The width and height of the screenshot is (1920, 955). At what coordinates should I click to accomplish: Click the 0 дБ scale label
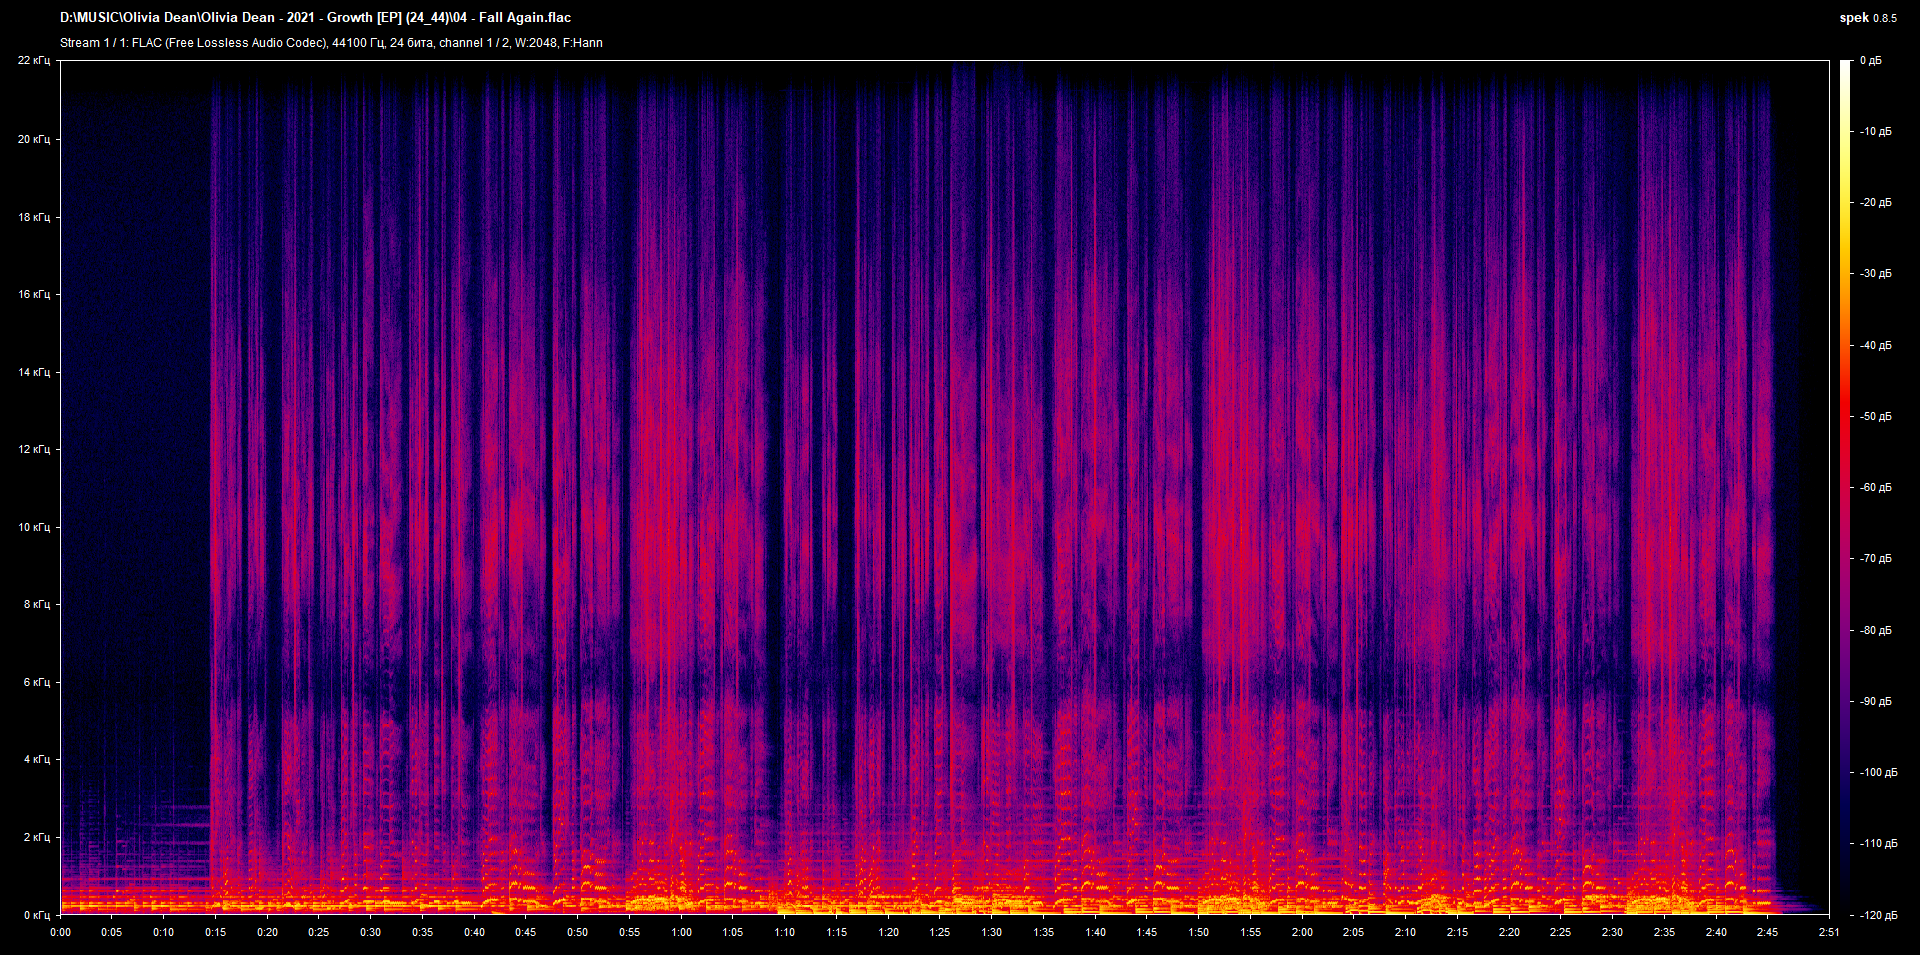[1871, 61]
